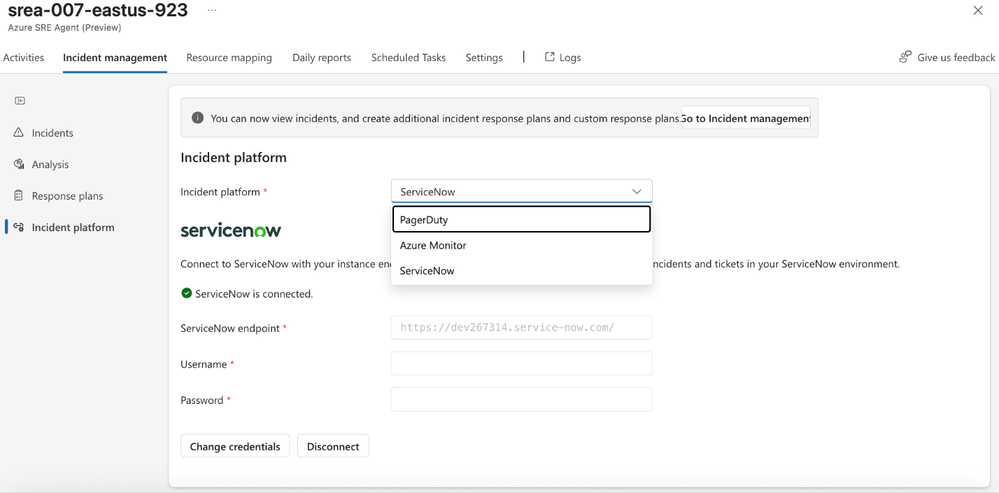Click the 'srea-007-eastus-923' title
The height and width of the screenshot is (493, 999).
[x=97, y=10]
